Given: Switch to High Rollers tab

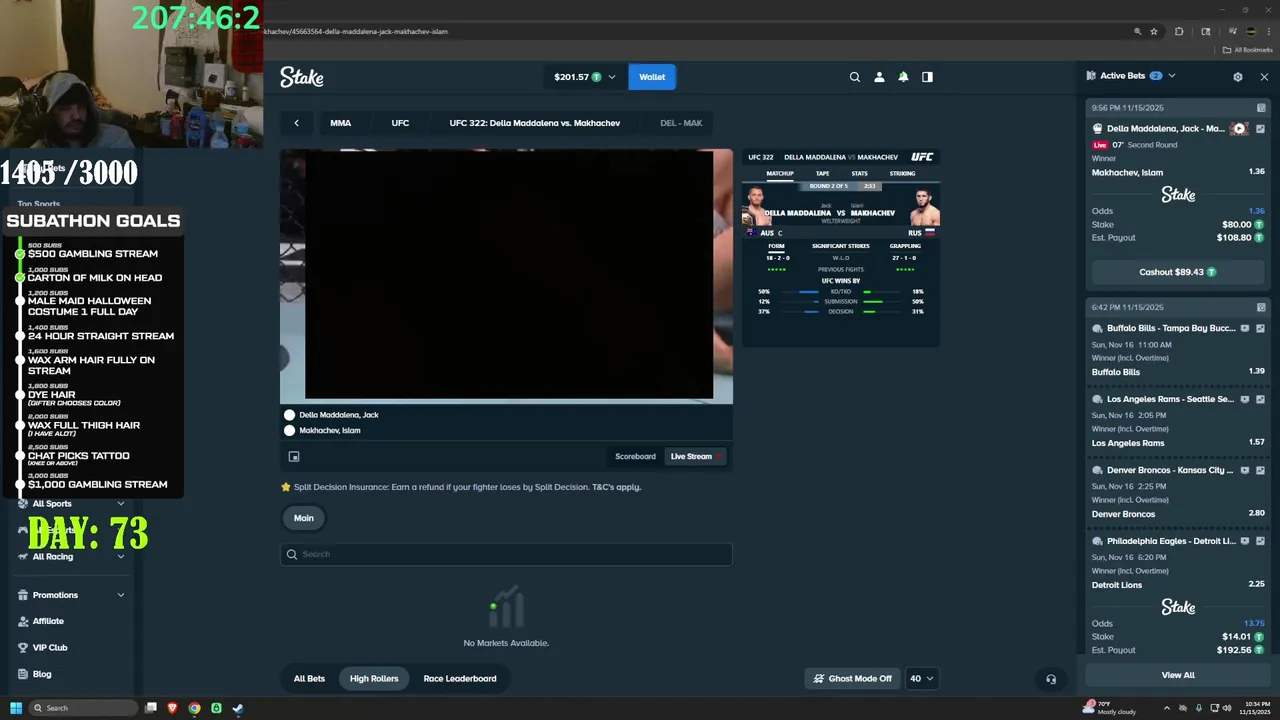Looking at the screenshot, I should click(x=374, y=678).
